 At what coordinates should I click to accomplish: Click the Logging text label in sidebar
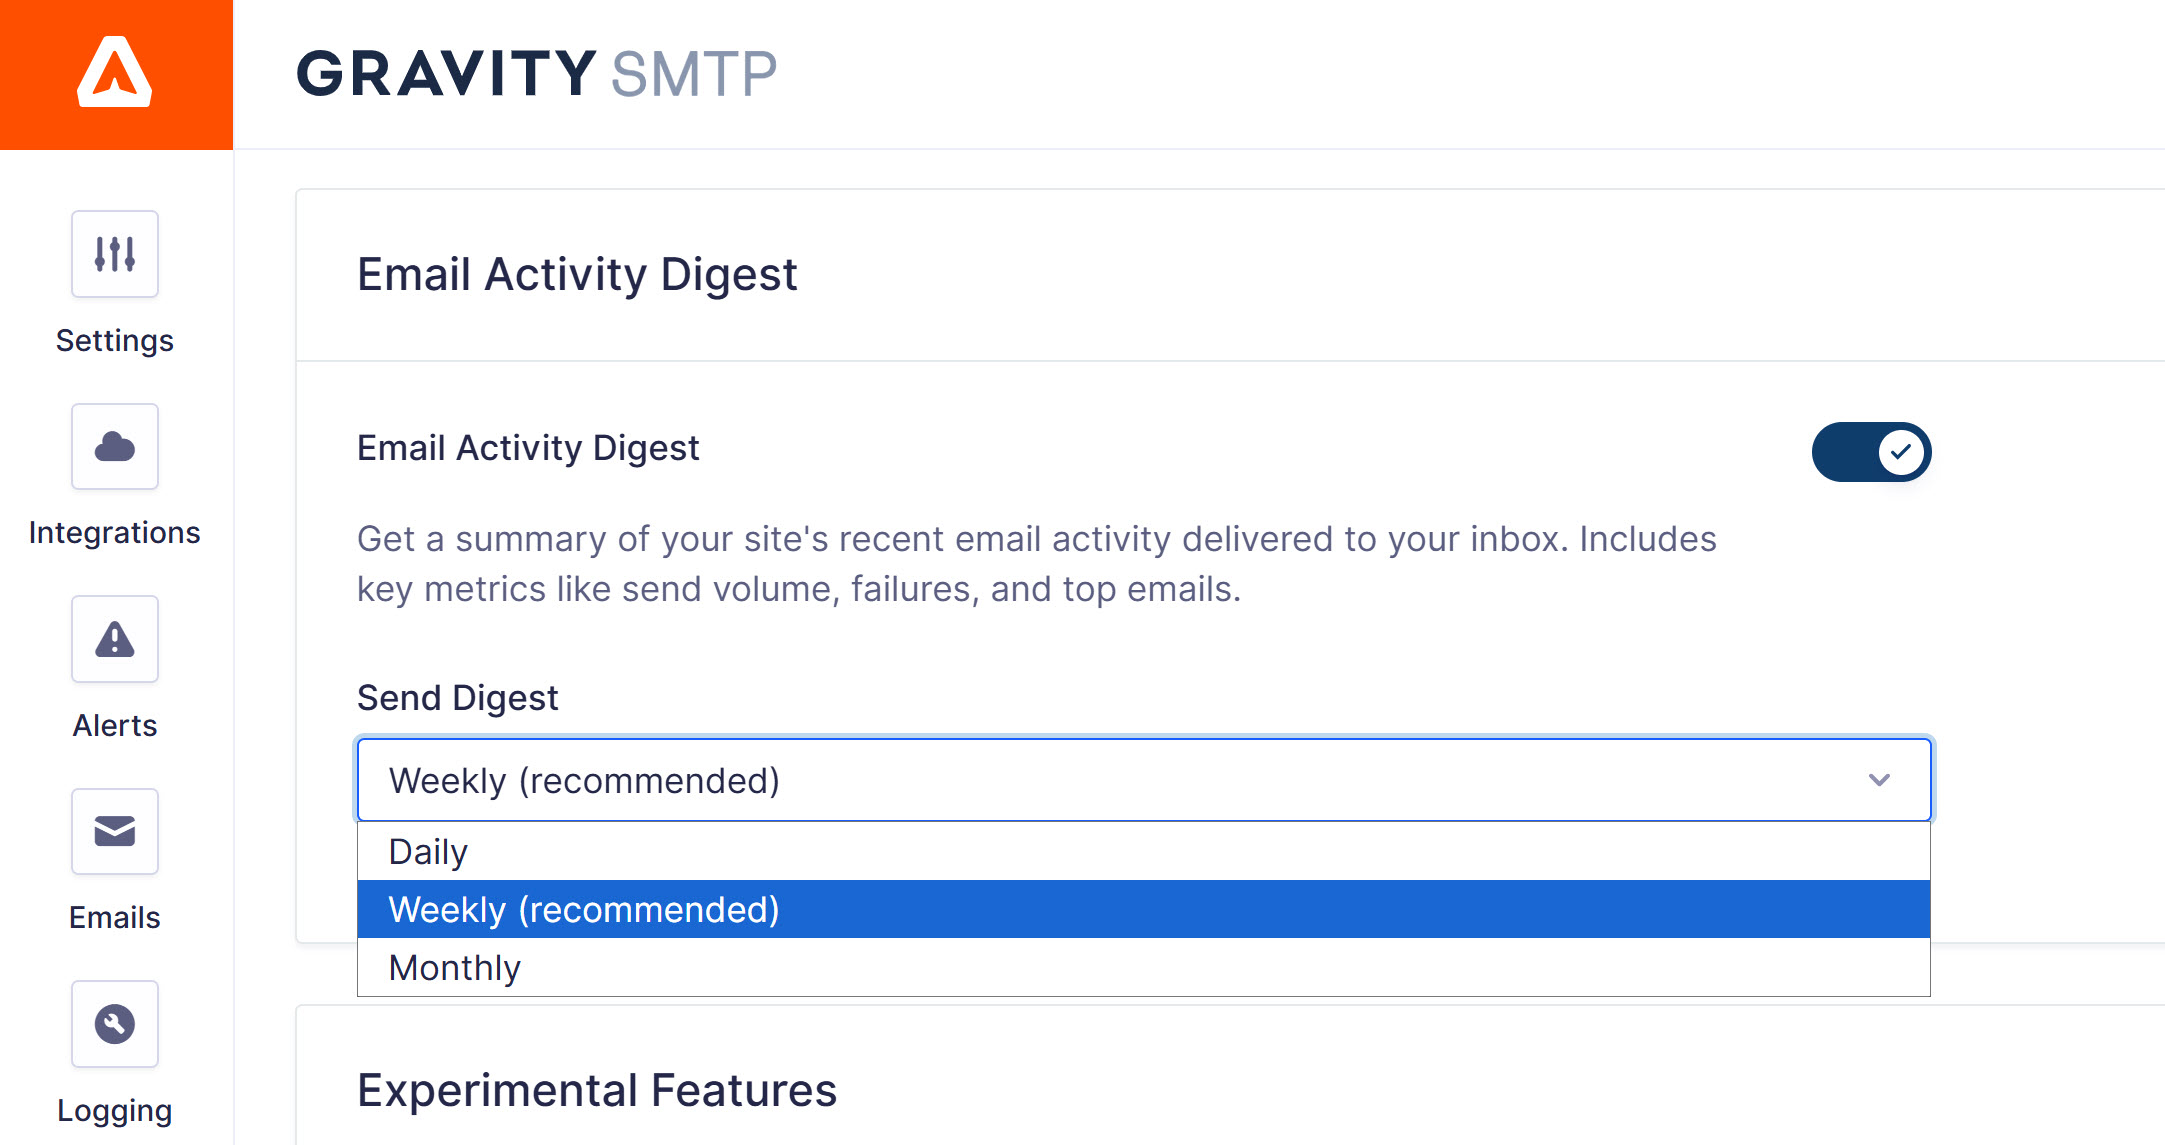click(x=115, y=1111)
